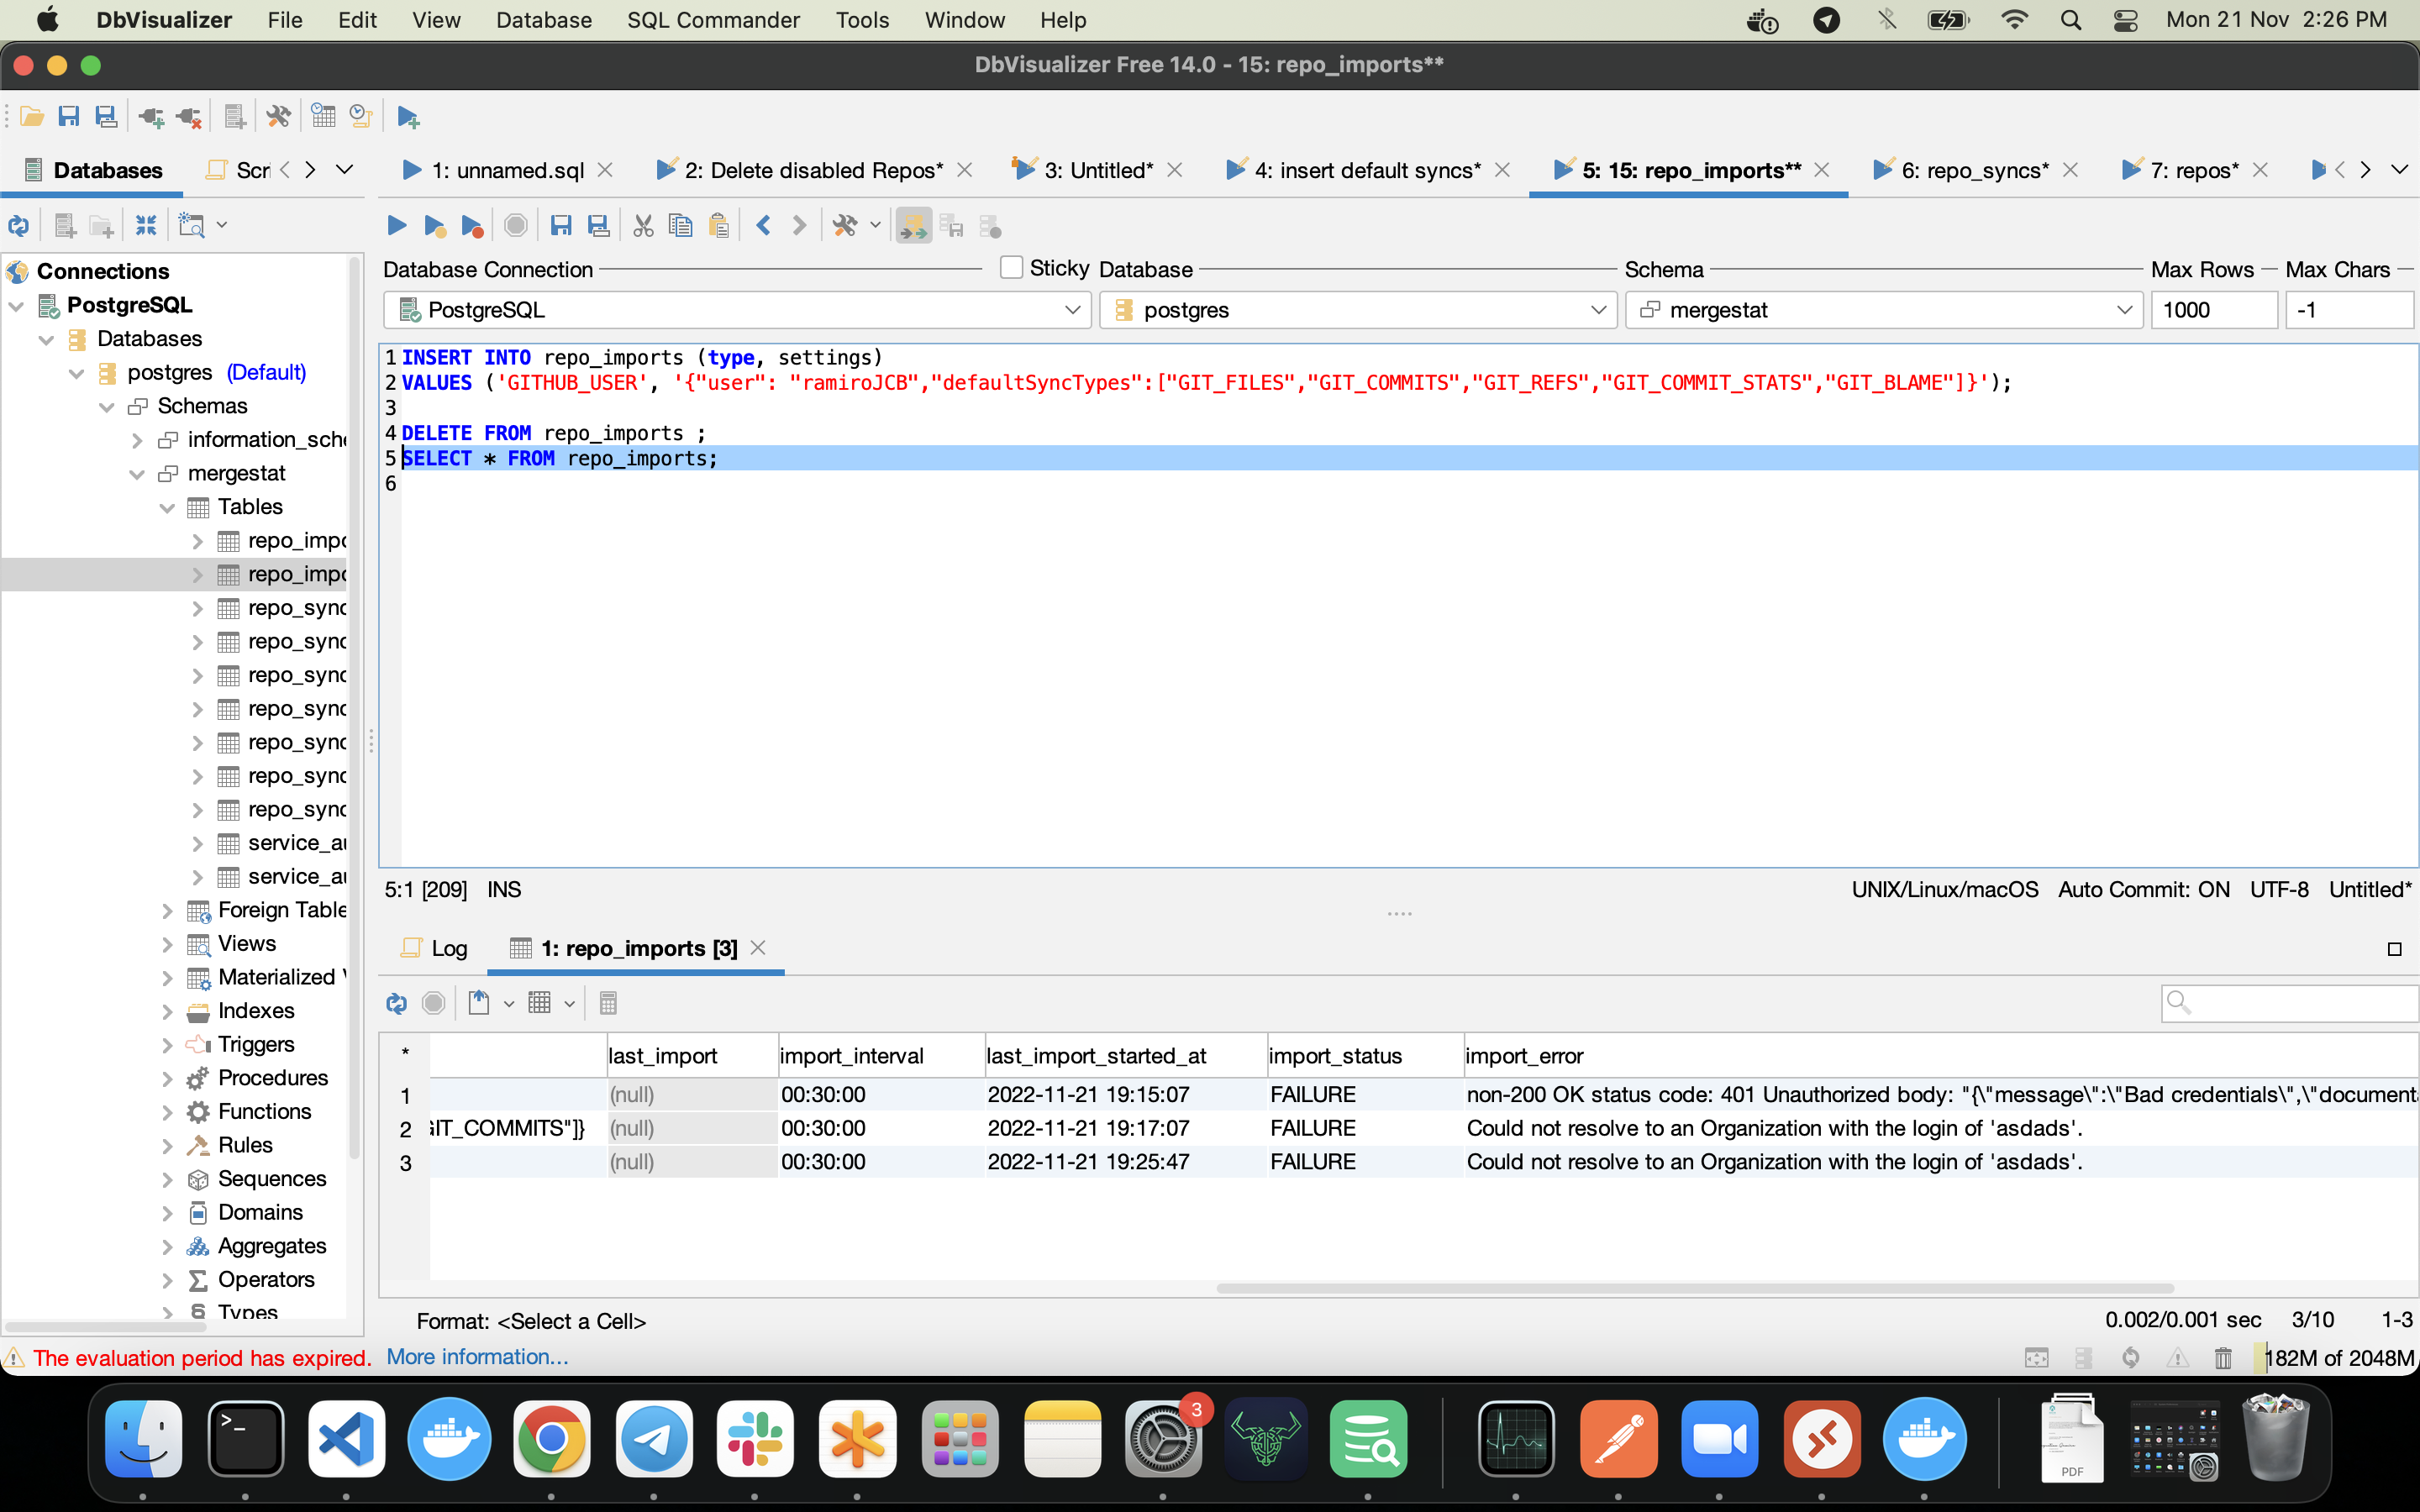Screen dimensions: 2420x1512
Task: Click the Max Rows input showing 1000
Action: 2213,310
